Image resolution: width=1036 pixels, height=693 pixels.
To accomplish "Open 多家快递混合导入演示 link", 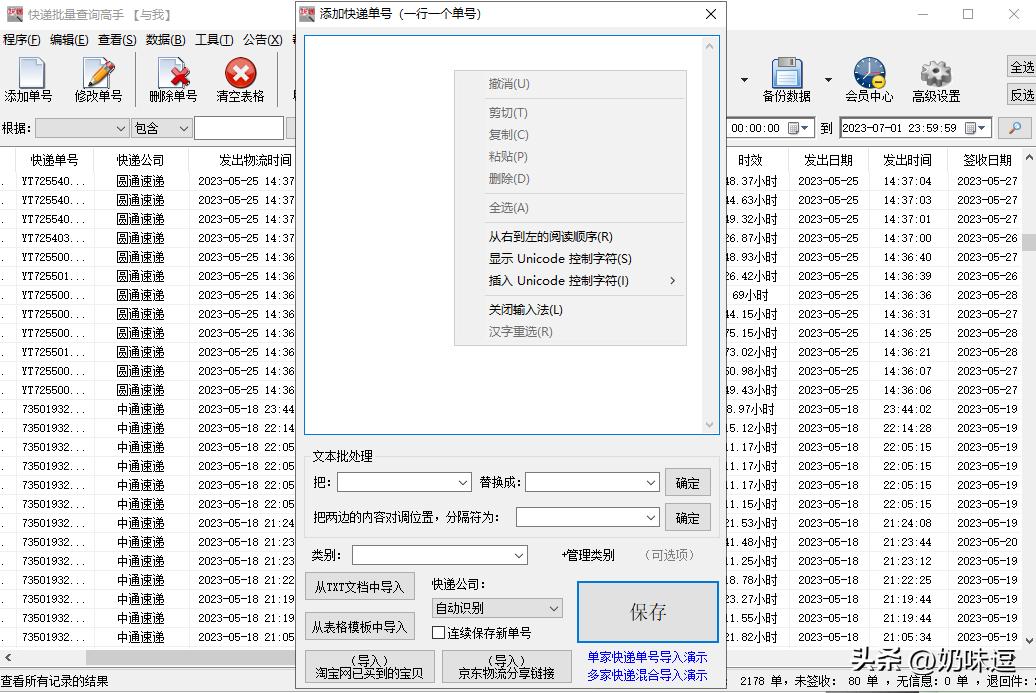I will tap(648, 675).
